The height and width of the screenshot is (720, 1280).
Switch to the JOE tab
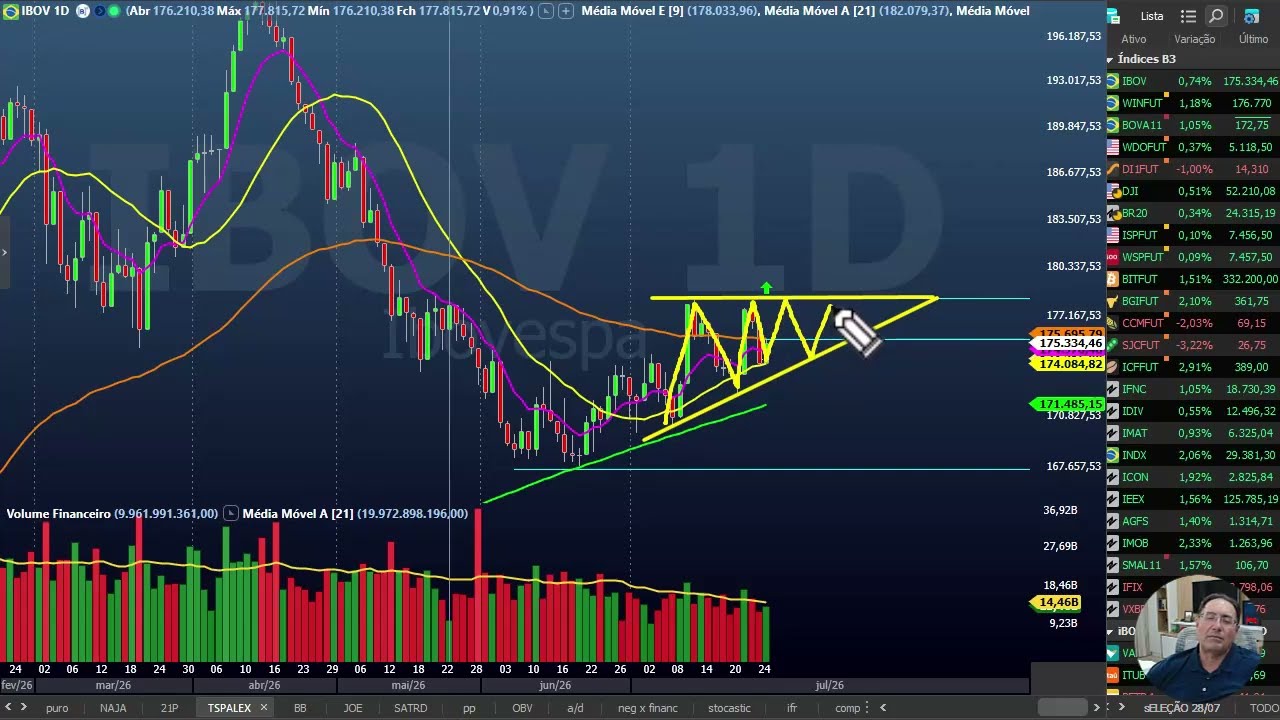point(353,708)
